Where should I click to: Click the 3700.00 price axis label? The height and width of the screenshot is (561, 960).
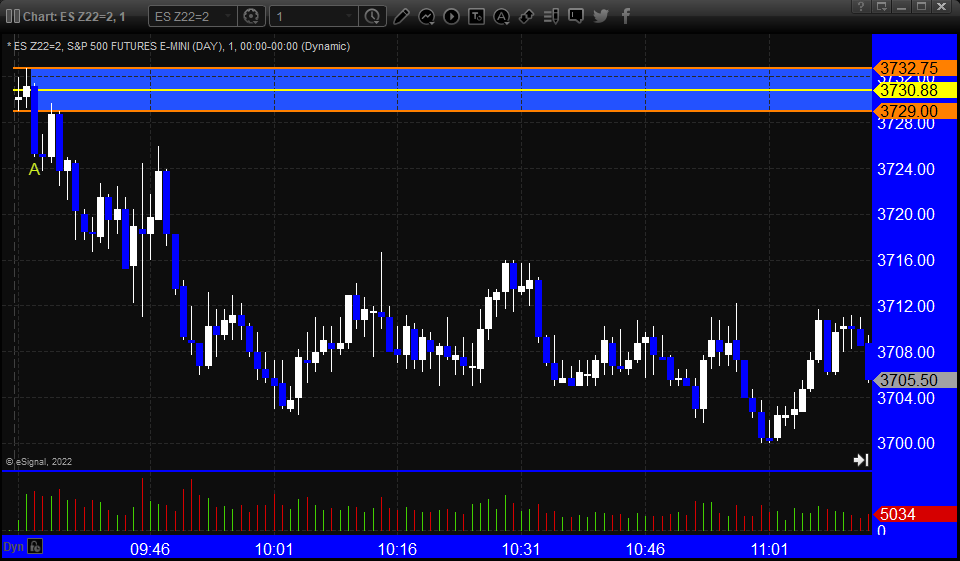point(906,443)
